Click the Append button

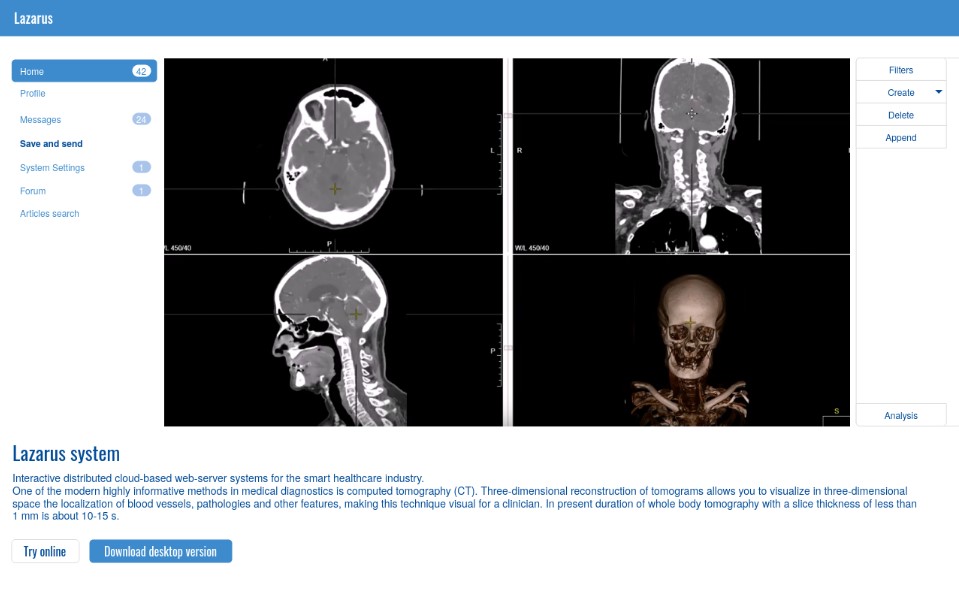coord(900,138)
